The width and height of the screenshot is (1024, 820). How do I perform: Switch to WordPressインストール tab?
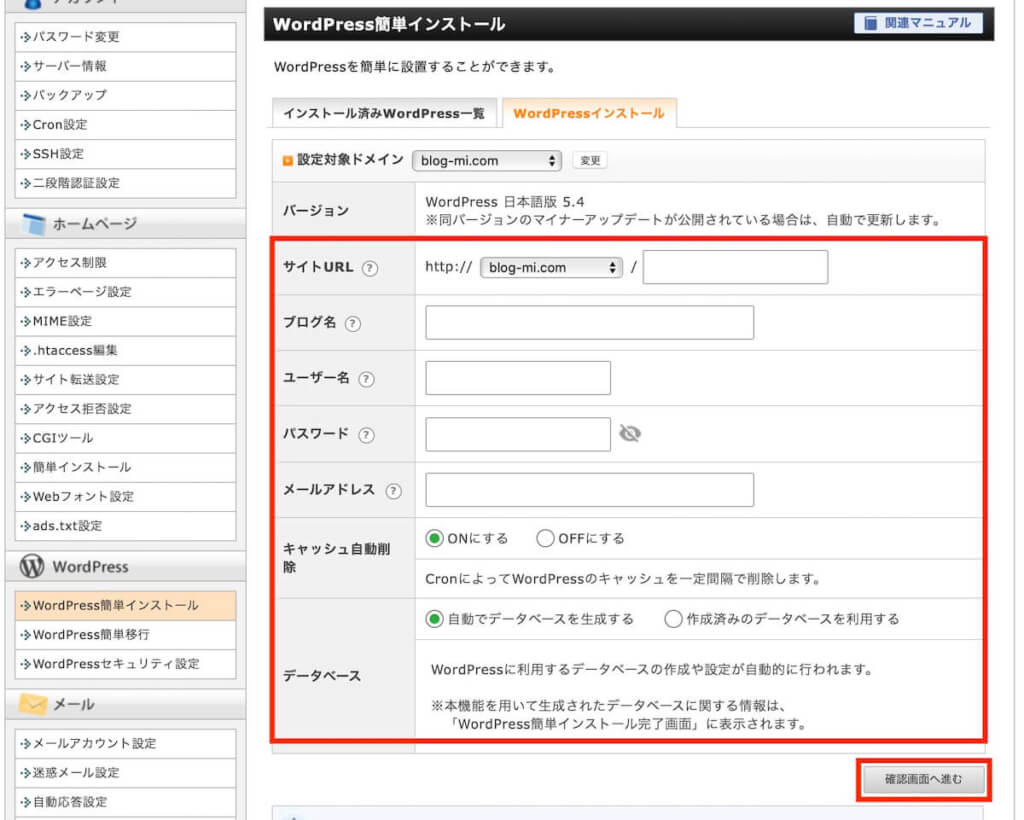click(x=589, y=113)
